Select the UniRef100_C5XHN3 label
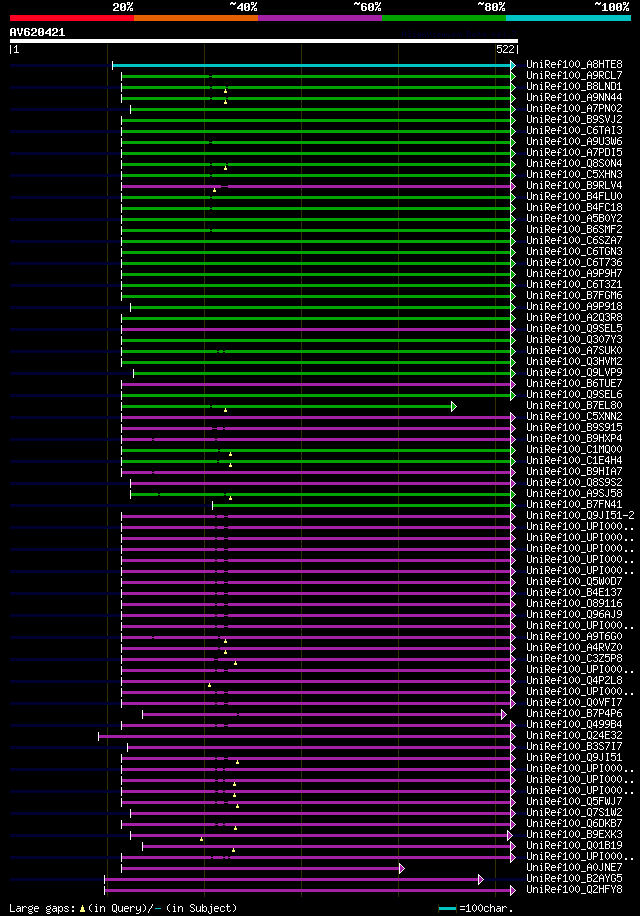This screenshot has height=916, width=640. click(574, 175)
